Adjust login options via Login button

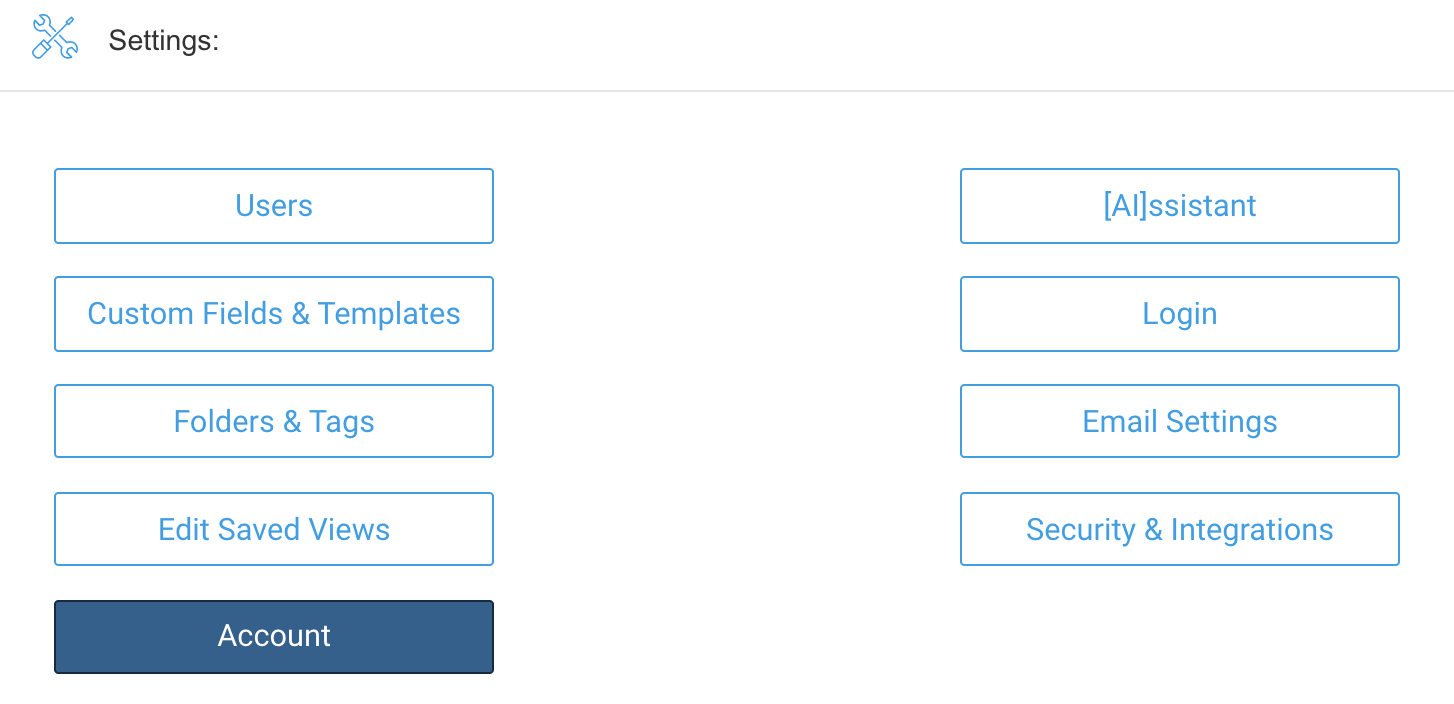click(1180, 314)
